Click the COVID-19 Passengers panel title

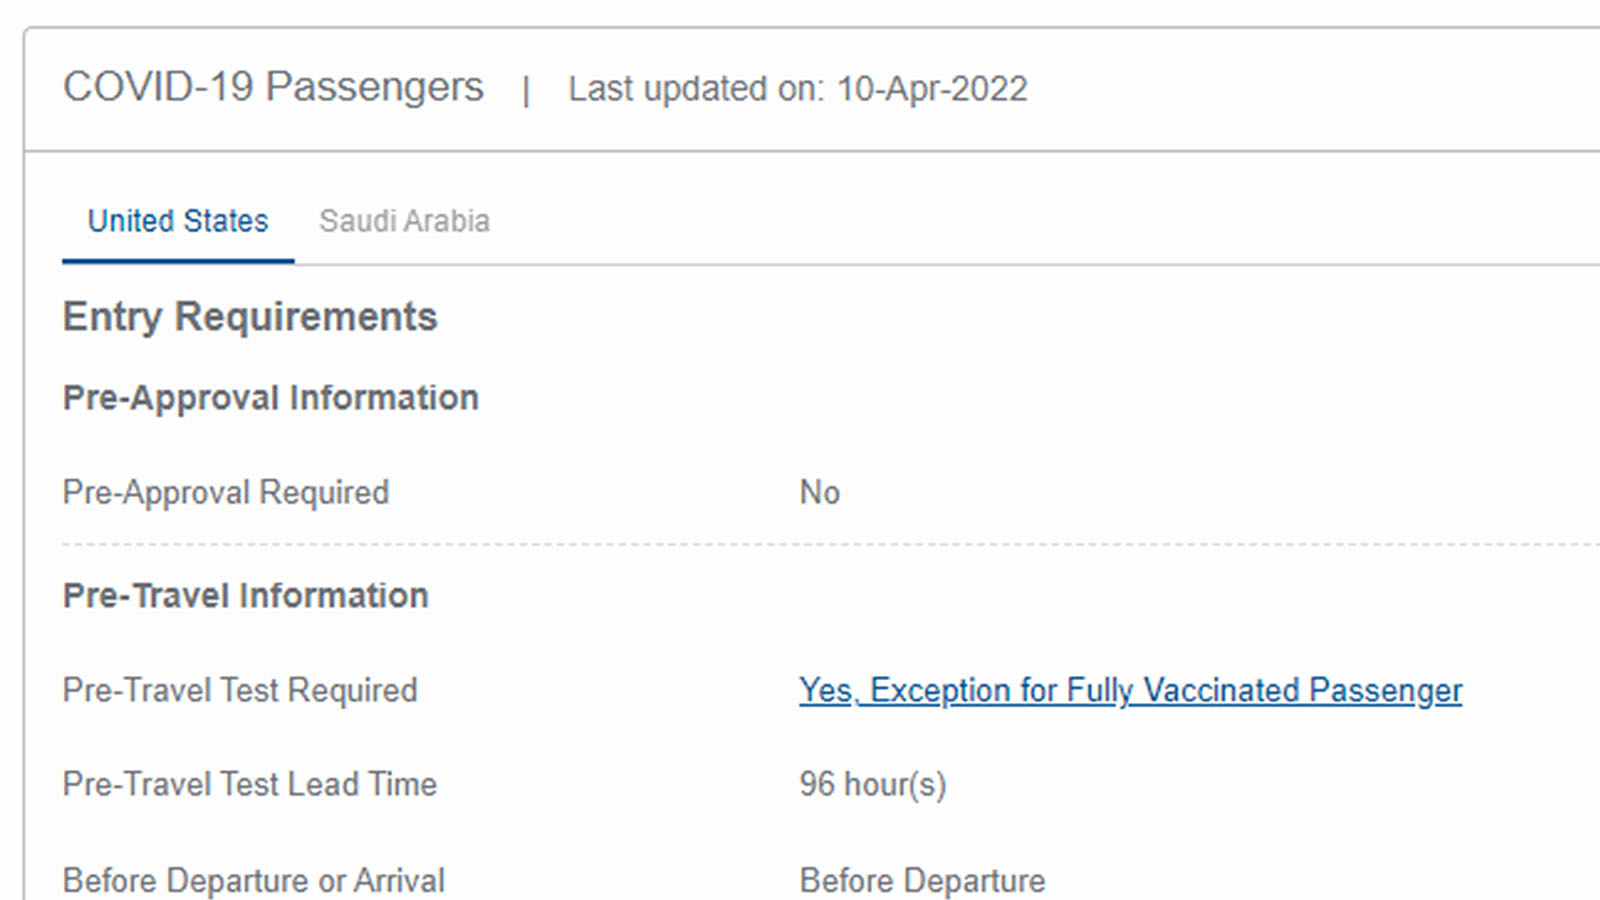point(273,88)
